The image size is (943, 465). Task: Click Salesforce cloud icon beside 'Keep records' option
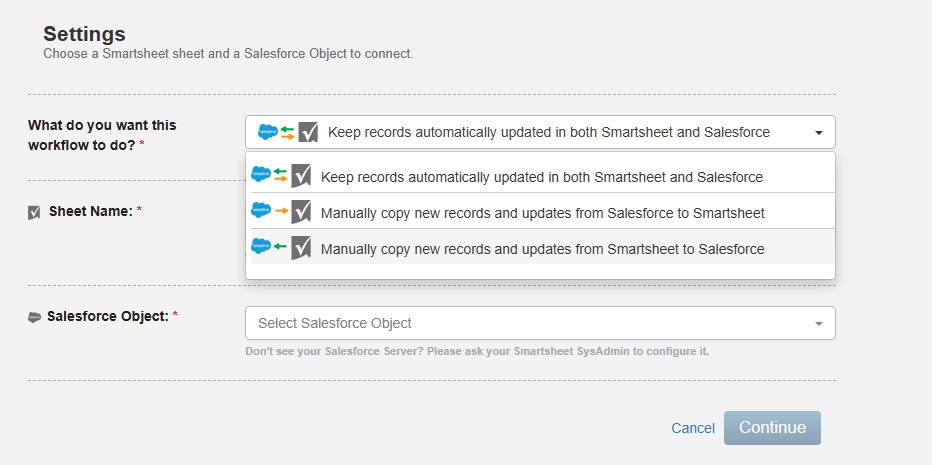[261, 174]
